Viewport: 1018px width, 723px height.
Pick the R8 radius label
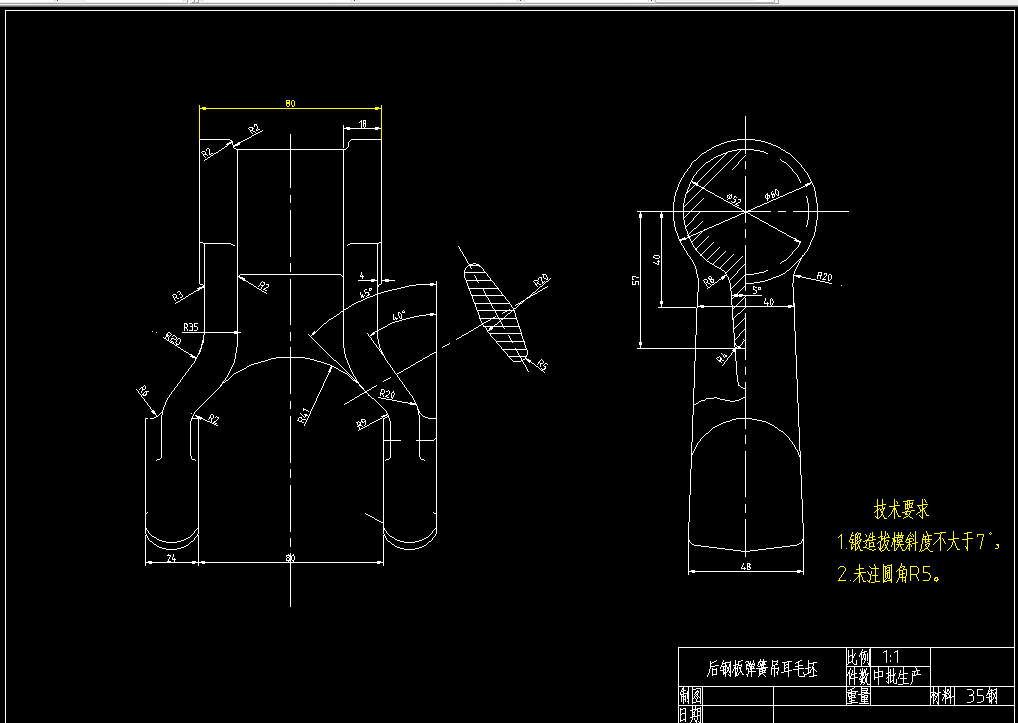(x=709, y=281)
